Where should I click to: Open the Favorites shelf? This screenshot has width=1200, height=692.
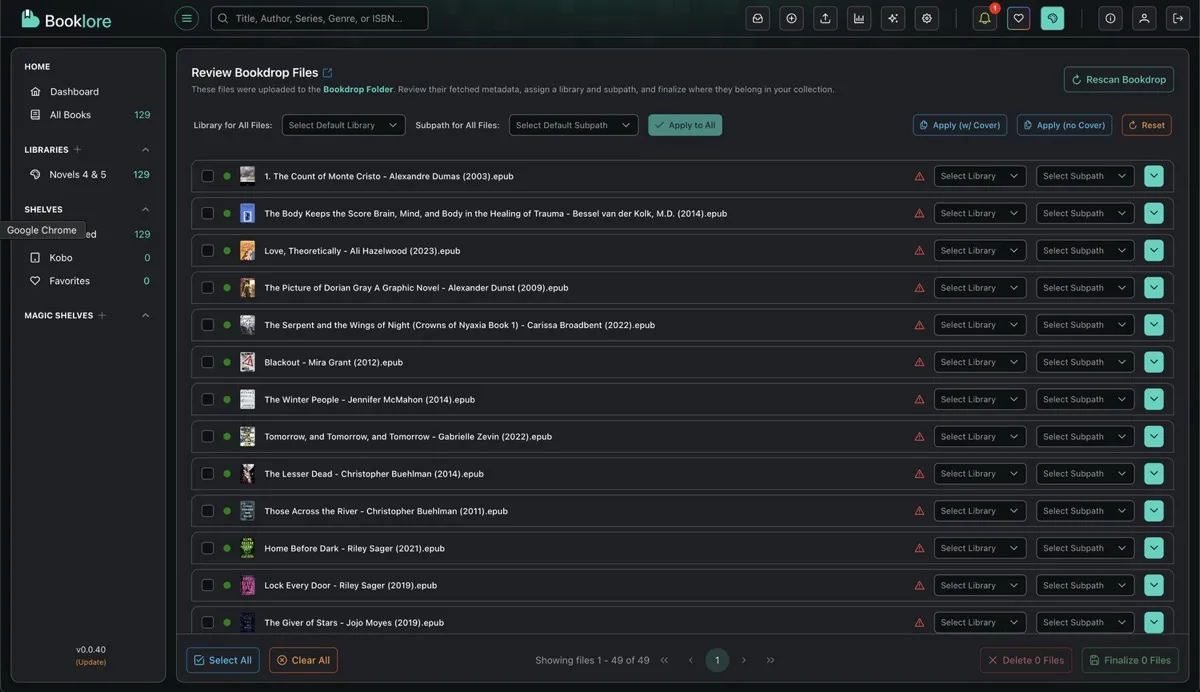tap(90, 281)
